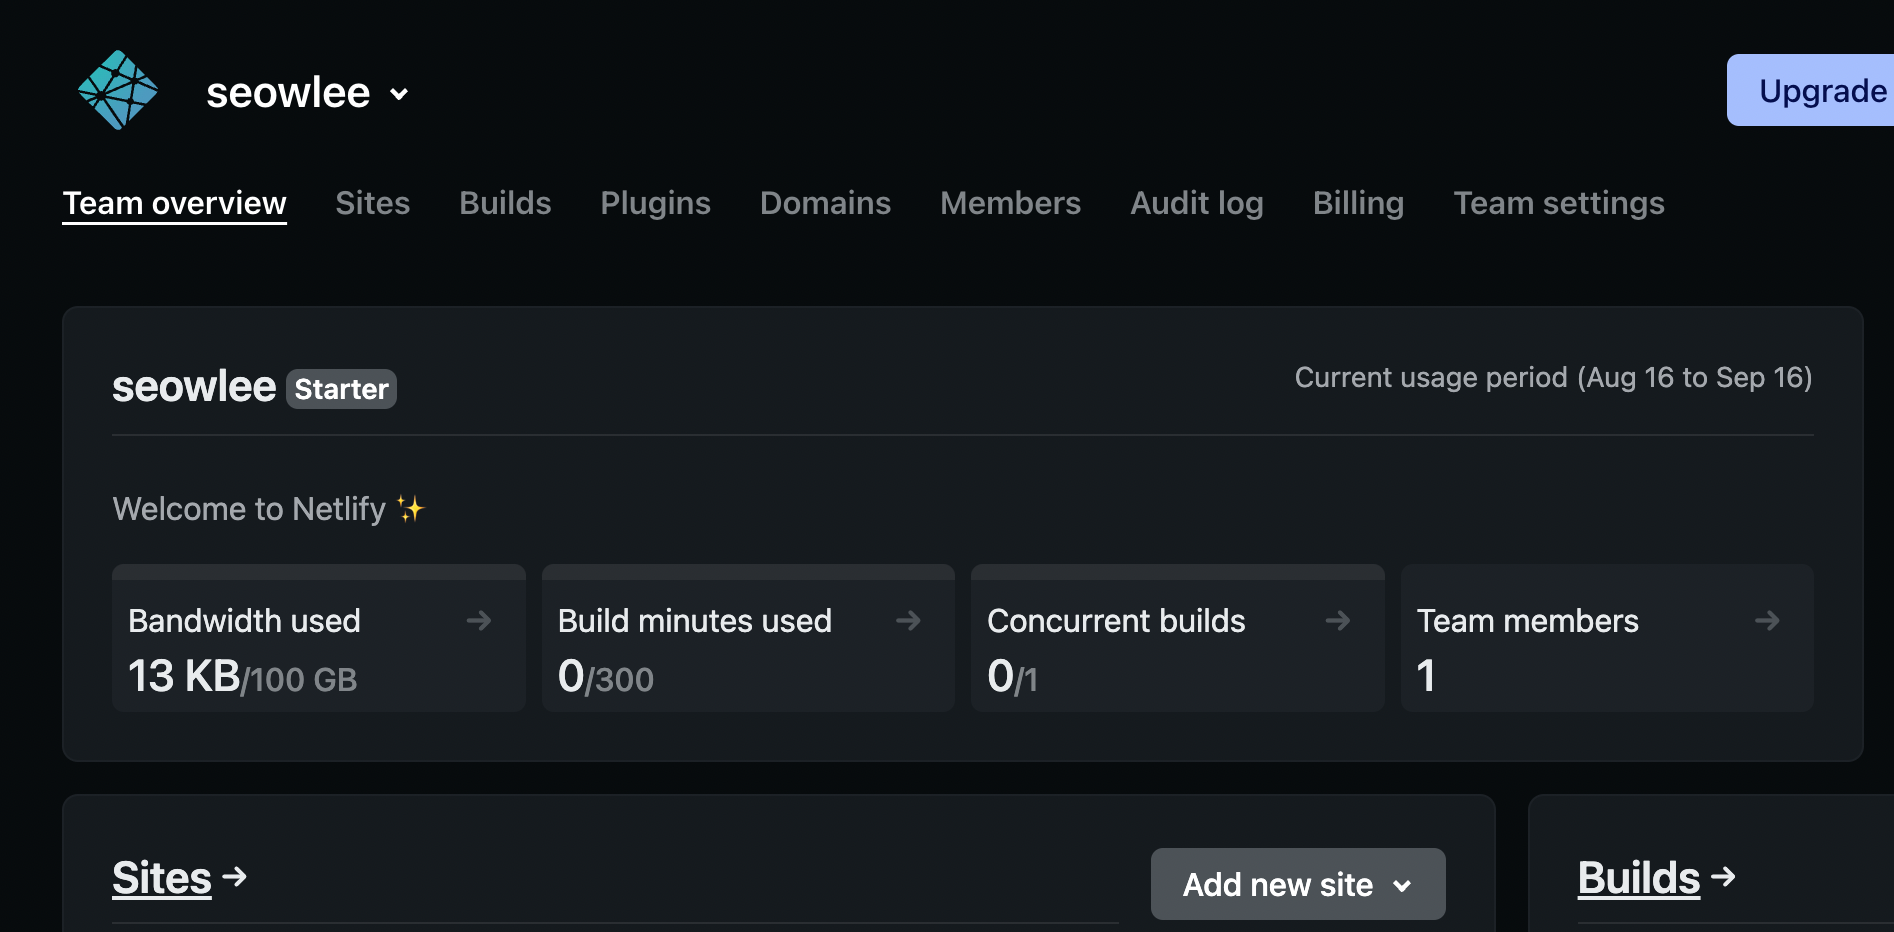This screenshot has width=1894, height=932.
Task: Open the Audit log tab
Action: (x=1197, y=203)
